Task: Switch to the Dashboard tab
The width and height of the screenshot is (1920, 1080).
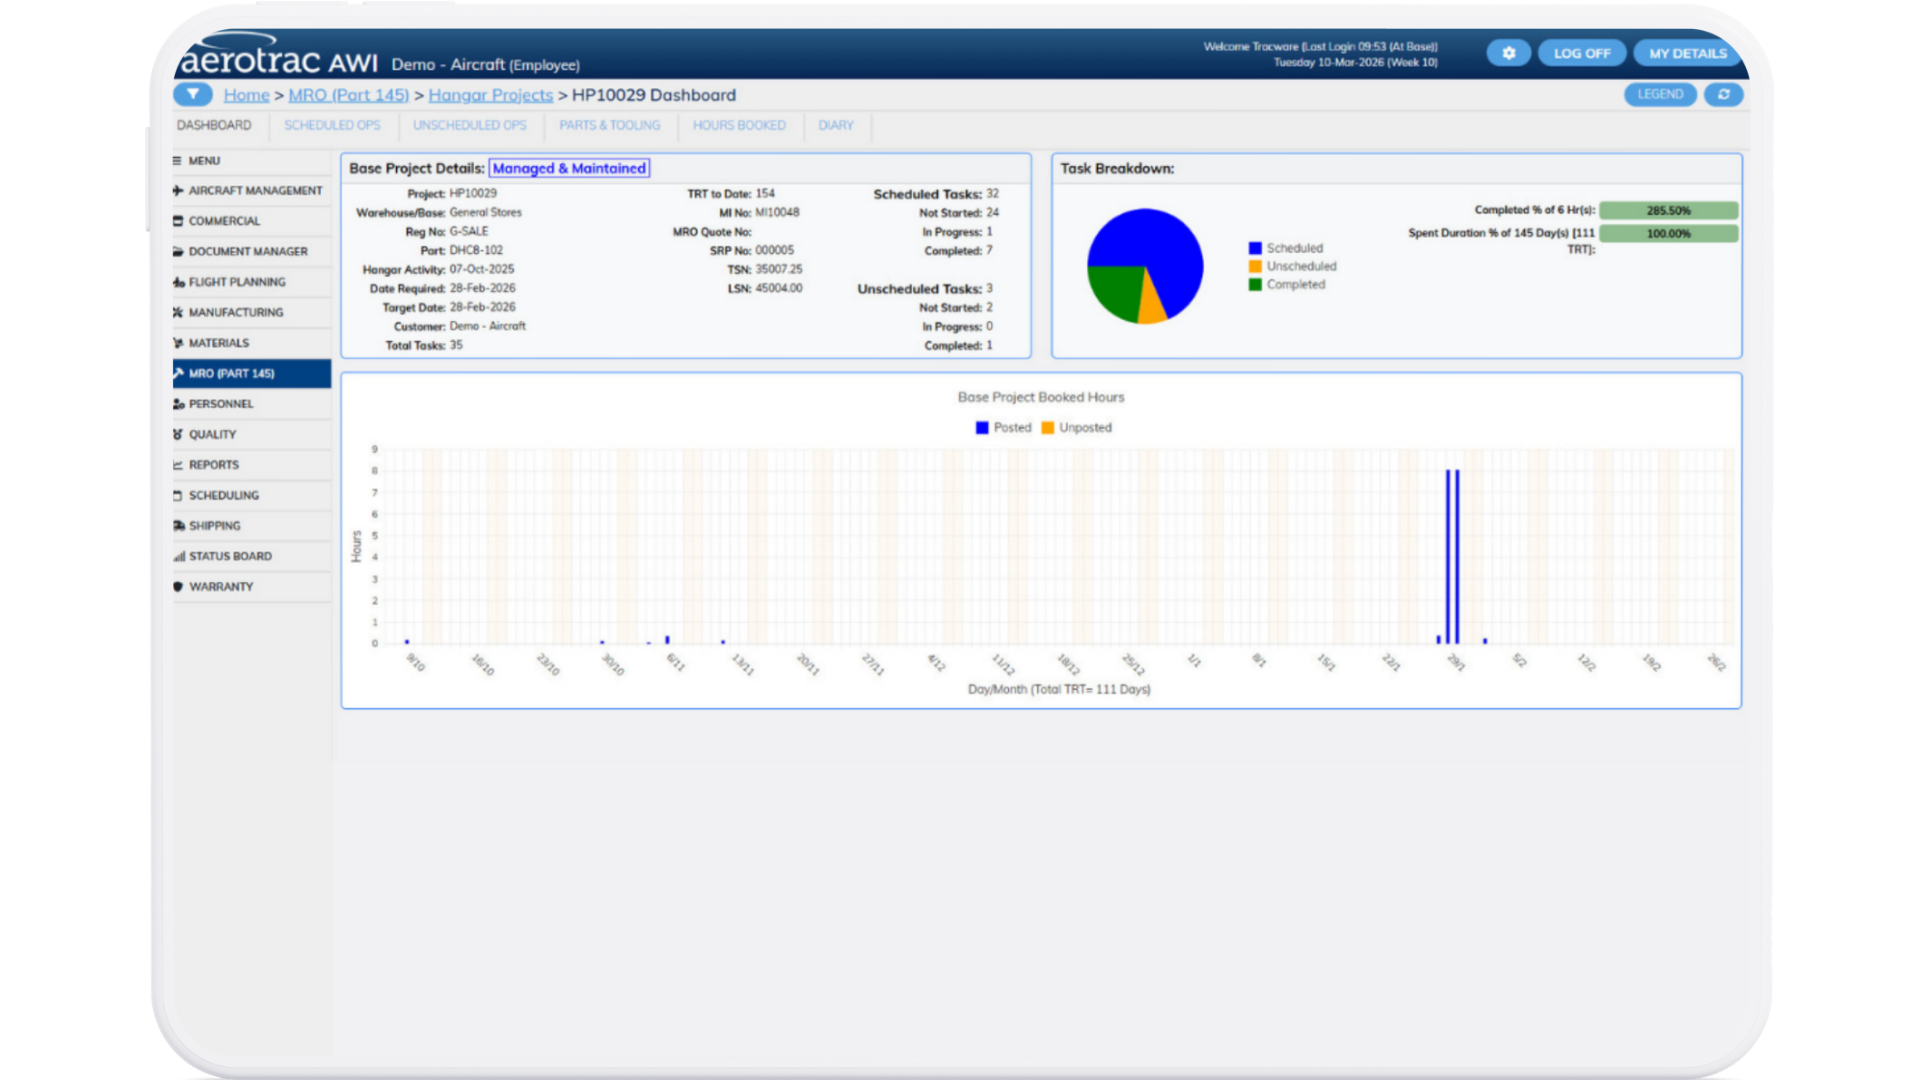Action: point(214,125)
